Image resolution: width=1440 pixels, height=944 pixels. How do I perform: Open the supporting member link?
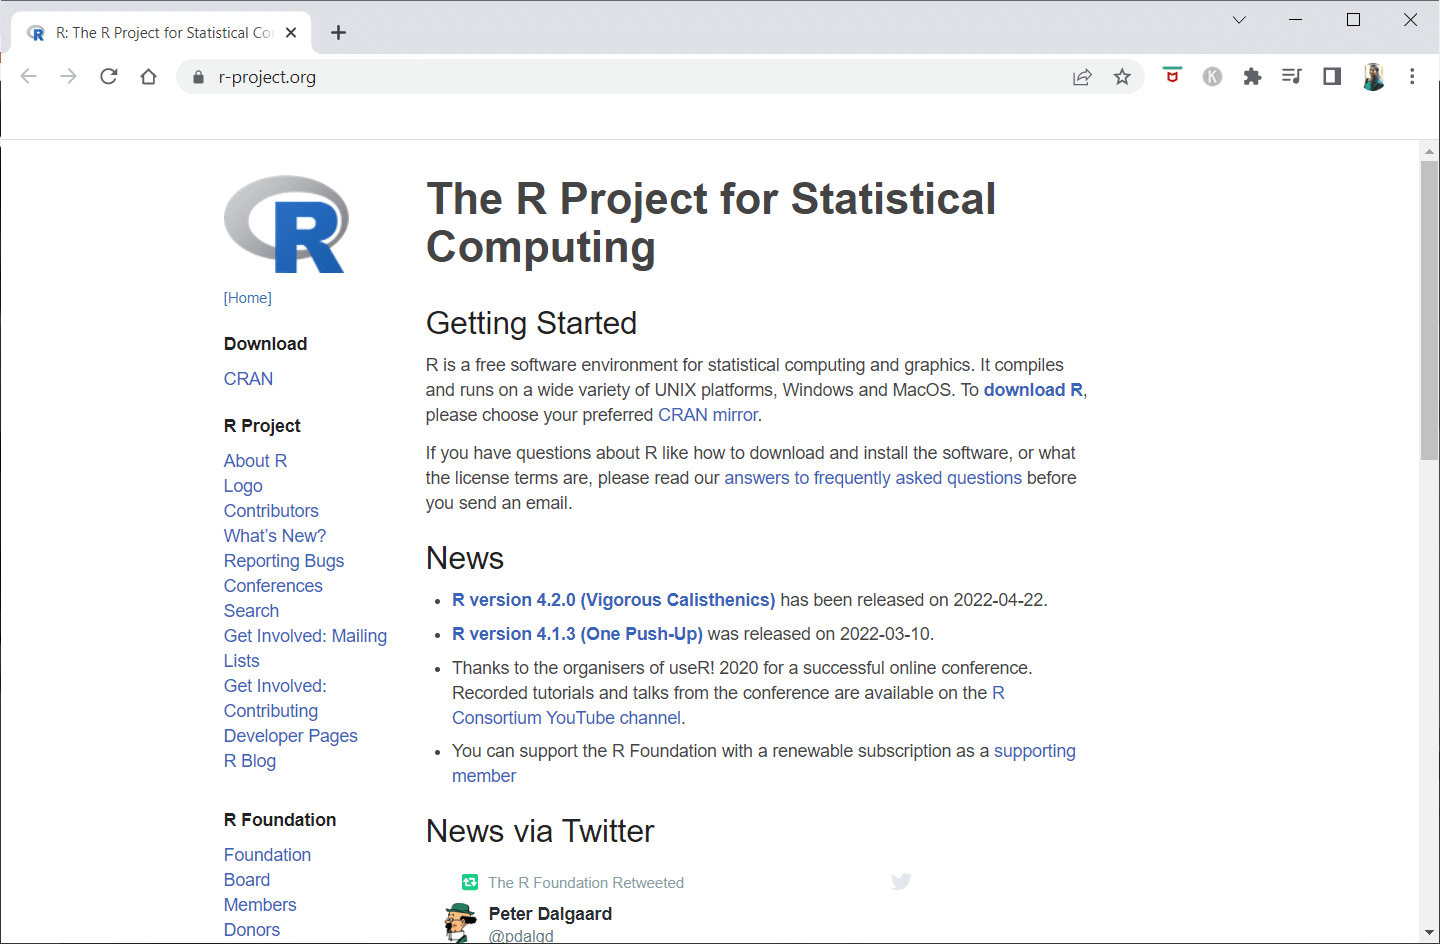pyautogui.click(x=1034, y=751)
